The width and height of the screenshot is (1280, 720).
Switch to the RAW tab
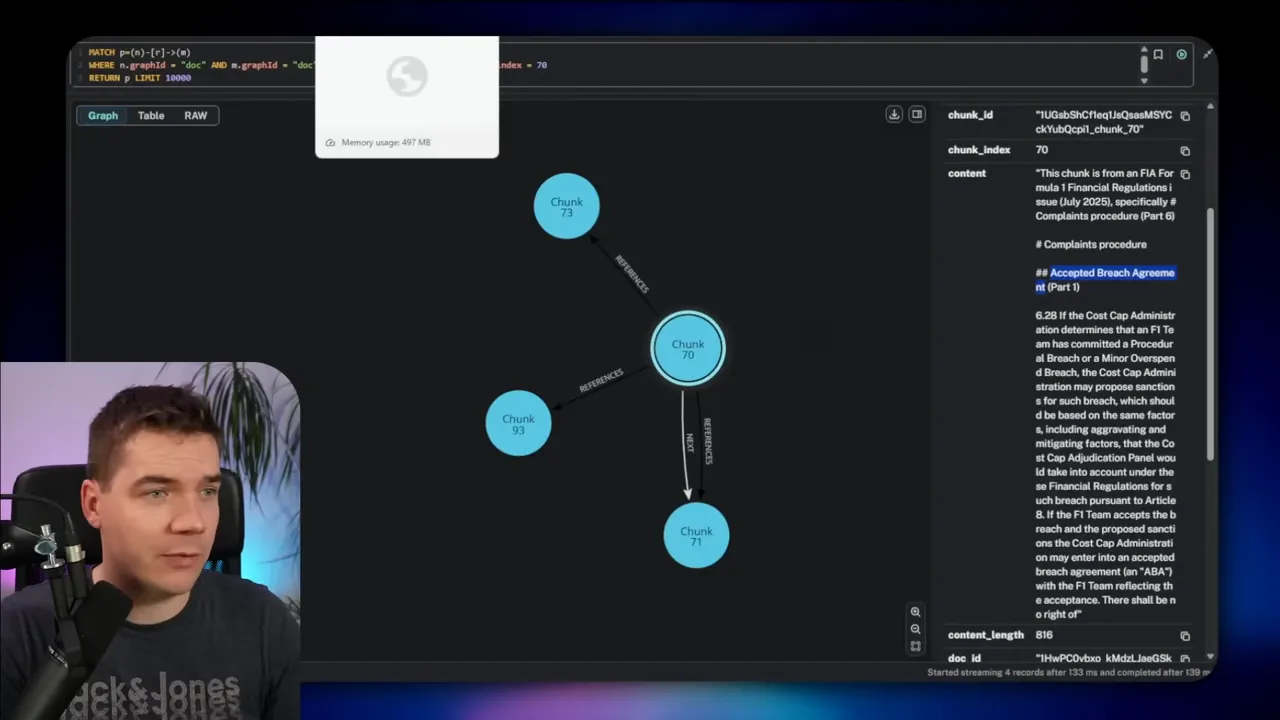click(195, 115)
